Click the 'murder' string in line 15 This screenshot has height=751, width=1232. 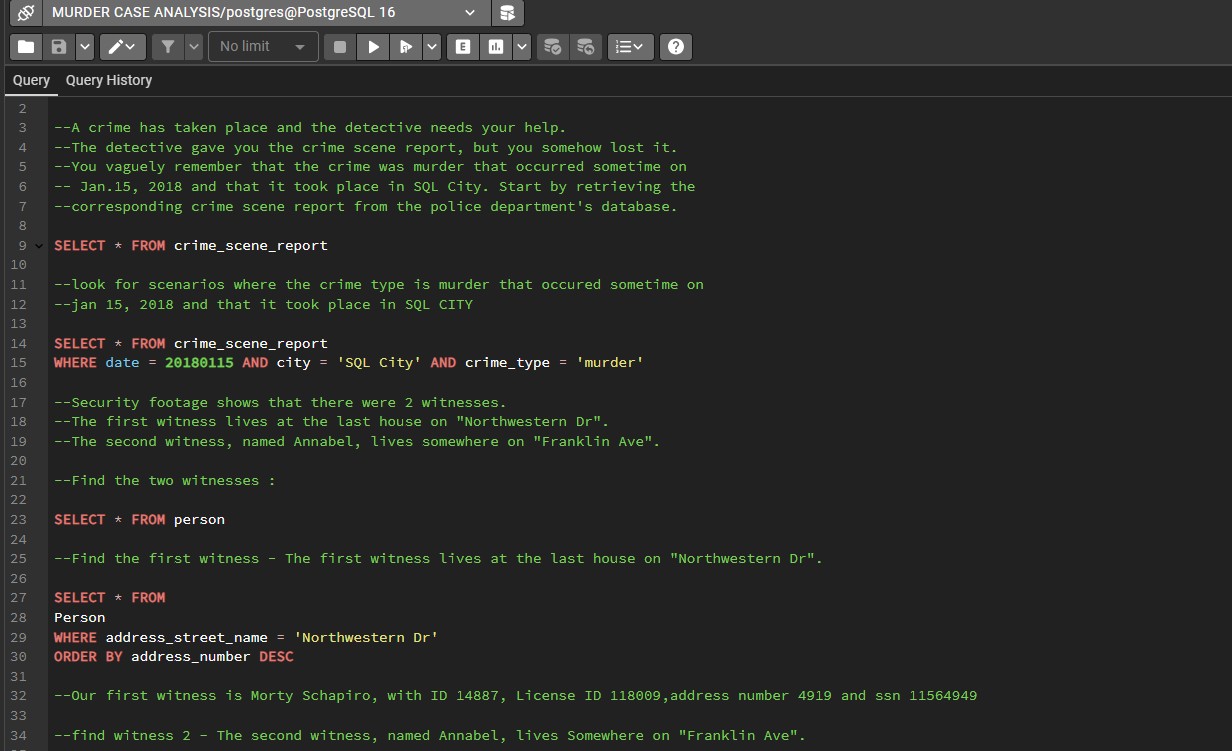pos(610,363)
